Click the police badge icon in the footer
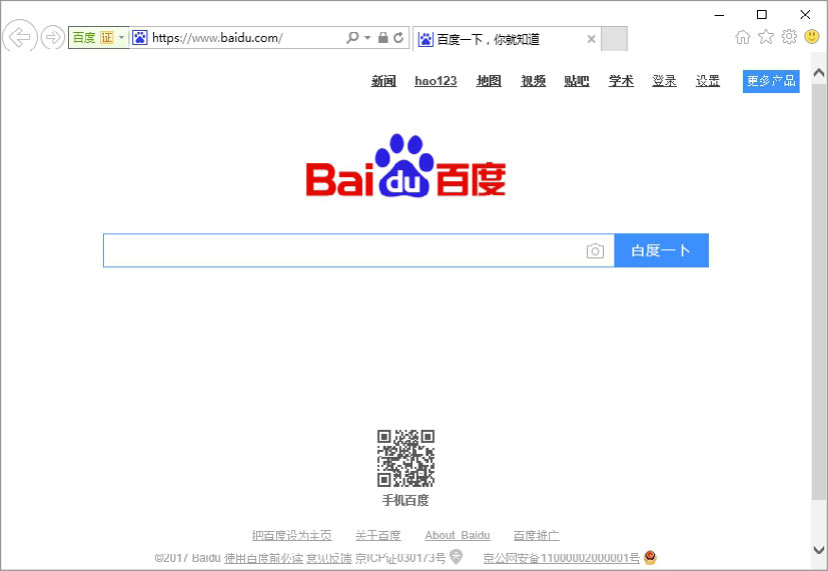 [x=650, y=557]
